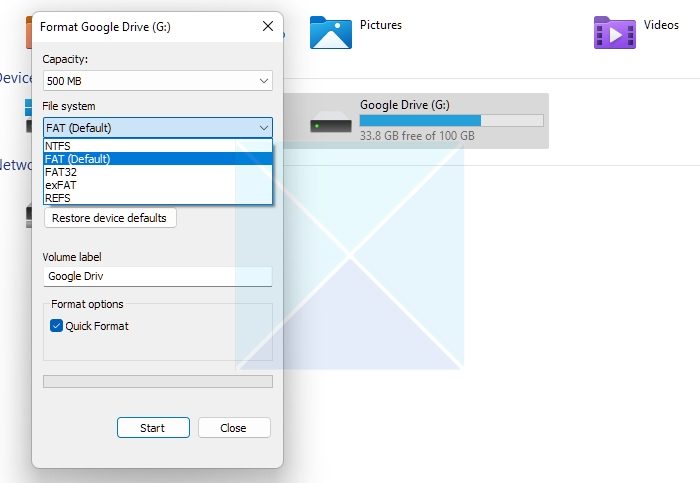
Task: Click the Videos folder label
Action: 661,25
